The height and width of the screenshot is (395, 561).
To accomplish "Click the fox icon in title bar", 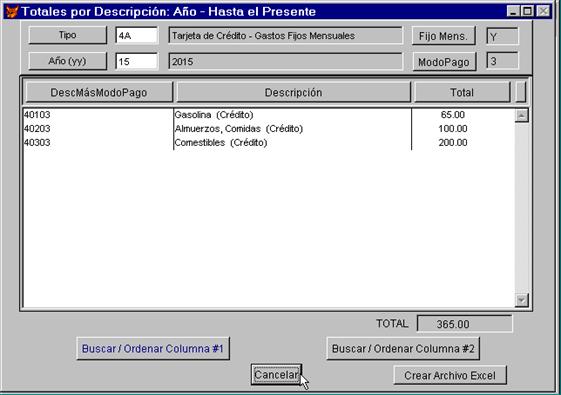I will pos(11,11).
